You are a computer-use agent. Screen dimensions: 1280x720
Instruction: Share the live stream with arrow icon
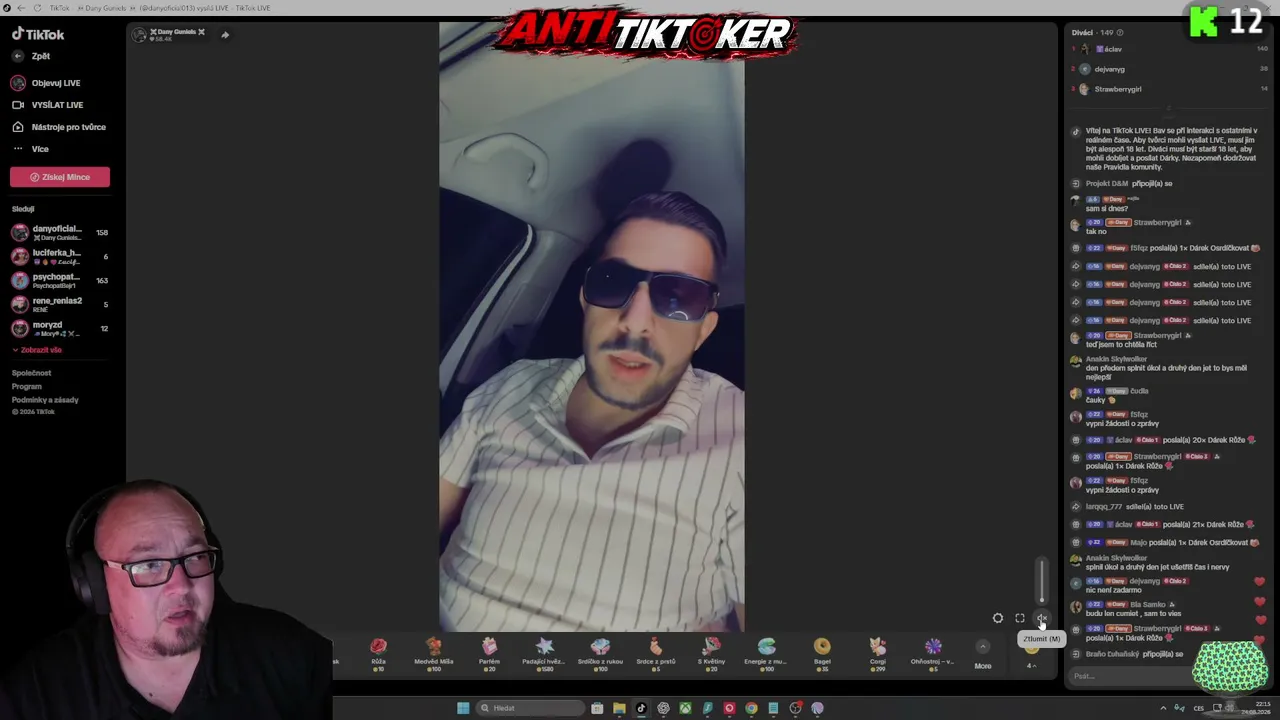(225, 35)
